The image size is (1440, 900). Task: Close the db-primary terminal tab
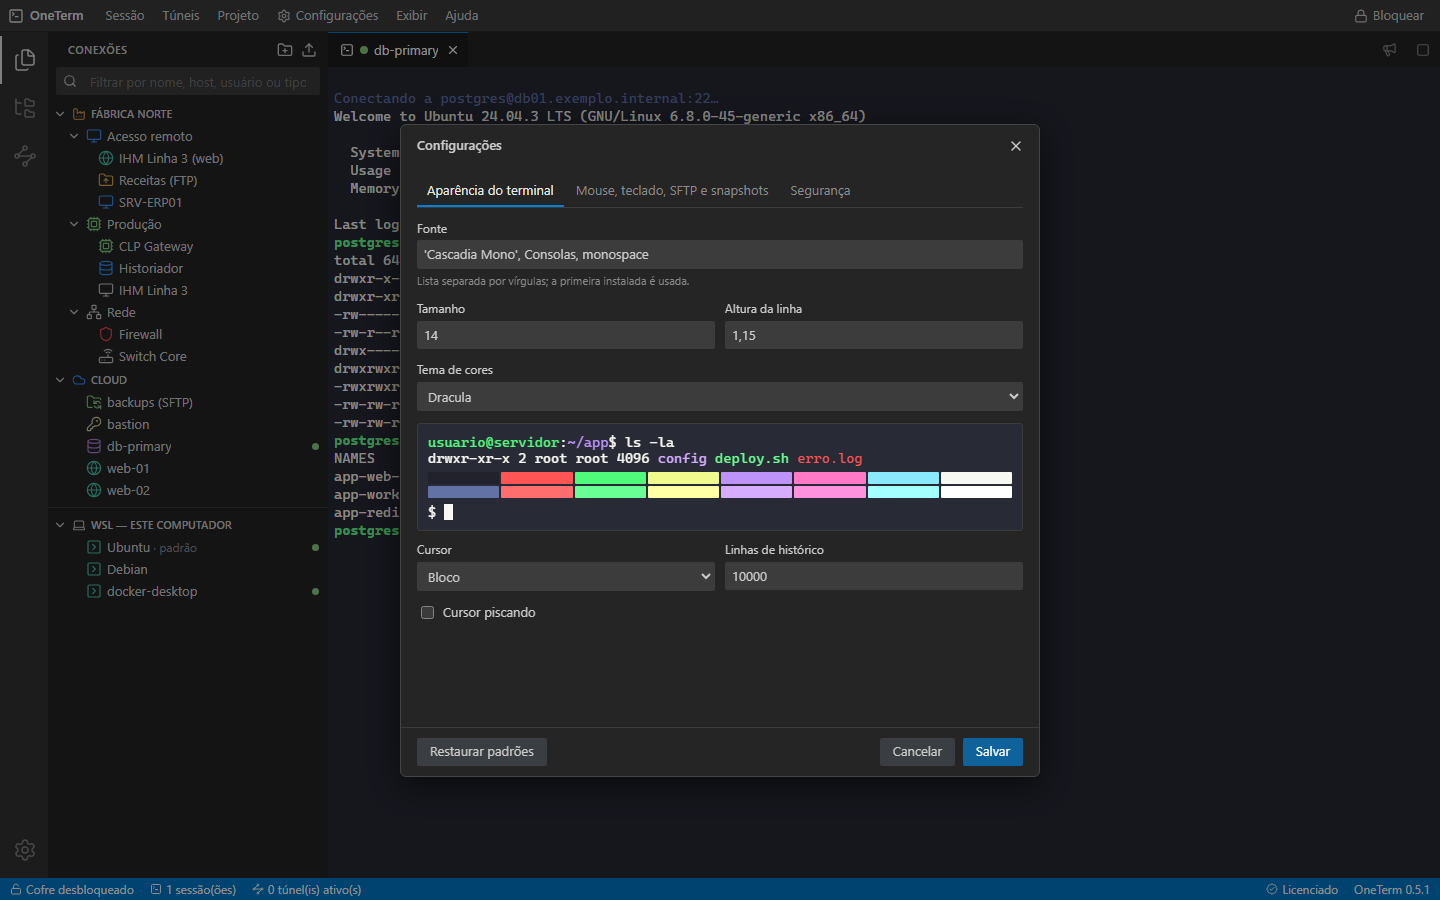coord(453,50)
